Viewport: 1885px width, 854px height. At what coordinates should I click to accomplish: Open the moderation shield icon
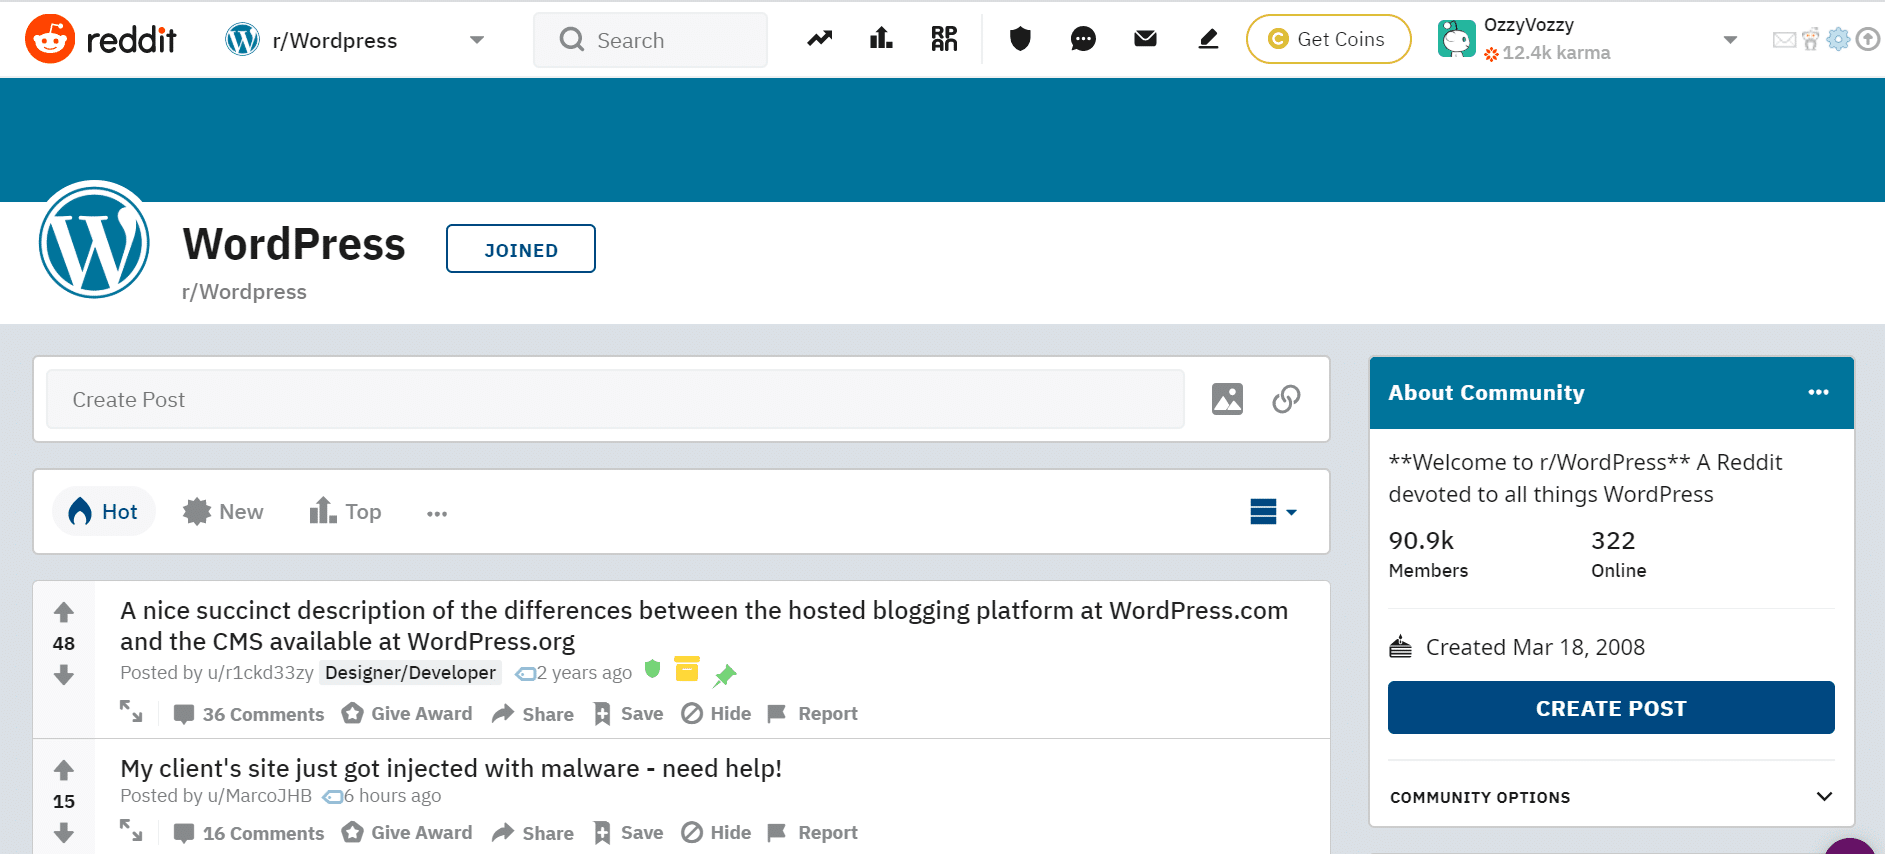point(1020,39)
